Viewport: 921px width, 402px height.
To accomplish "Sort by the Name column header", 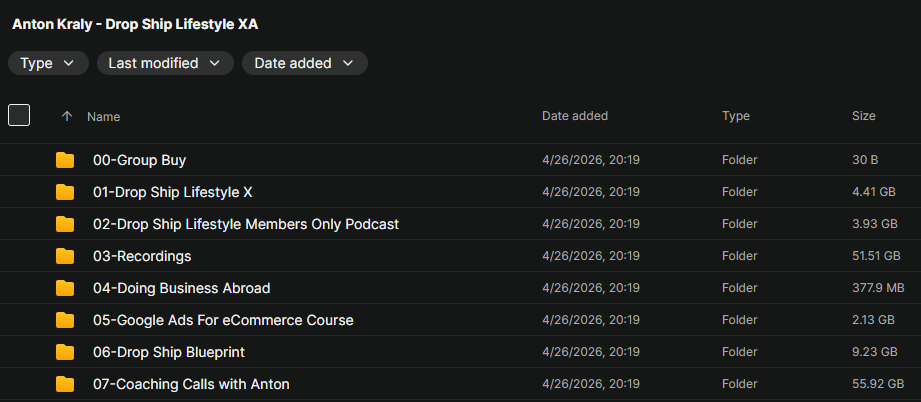I will coord(104,116).
